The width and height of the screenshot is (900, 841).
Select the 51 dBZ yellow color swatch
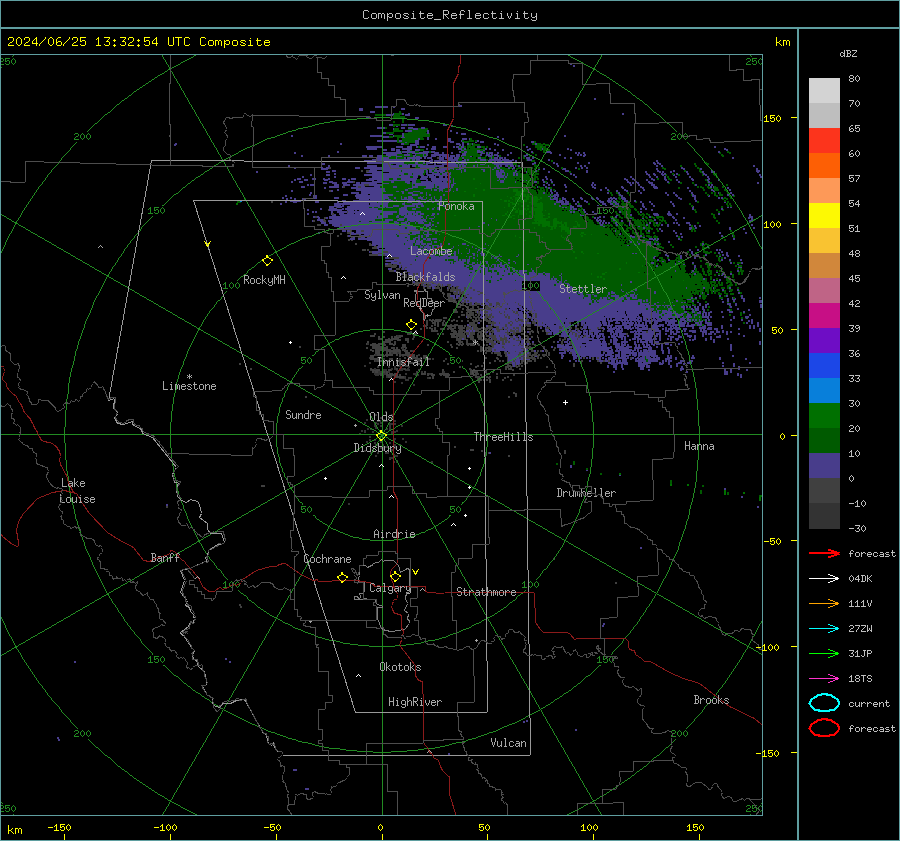[x=824, y=215]
